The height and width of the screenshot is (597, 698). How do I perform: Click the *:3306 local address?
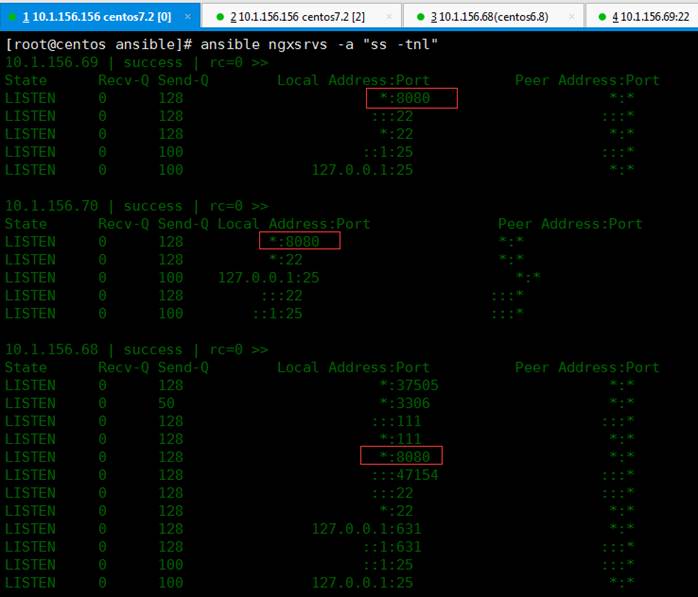[405, 403]
